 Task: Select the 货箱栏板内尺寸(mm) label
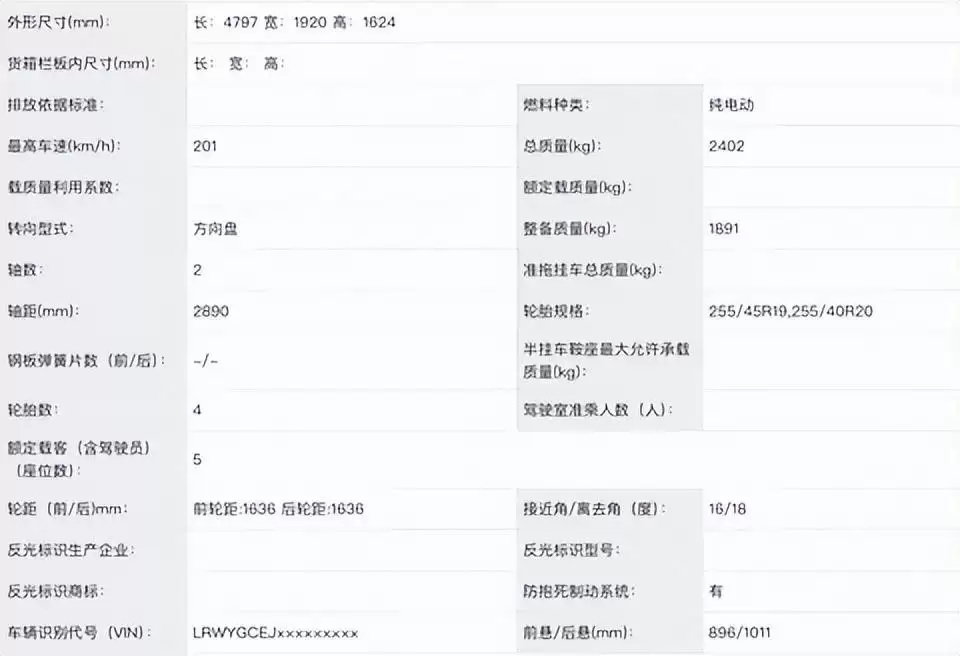pos(79,64)
